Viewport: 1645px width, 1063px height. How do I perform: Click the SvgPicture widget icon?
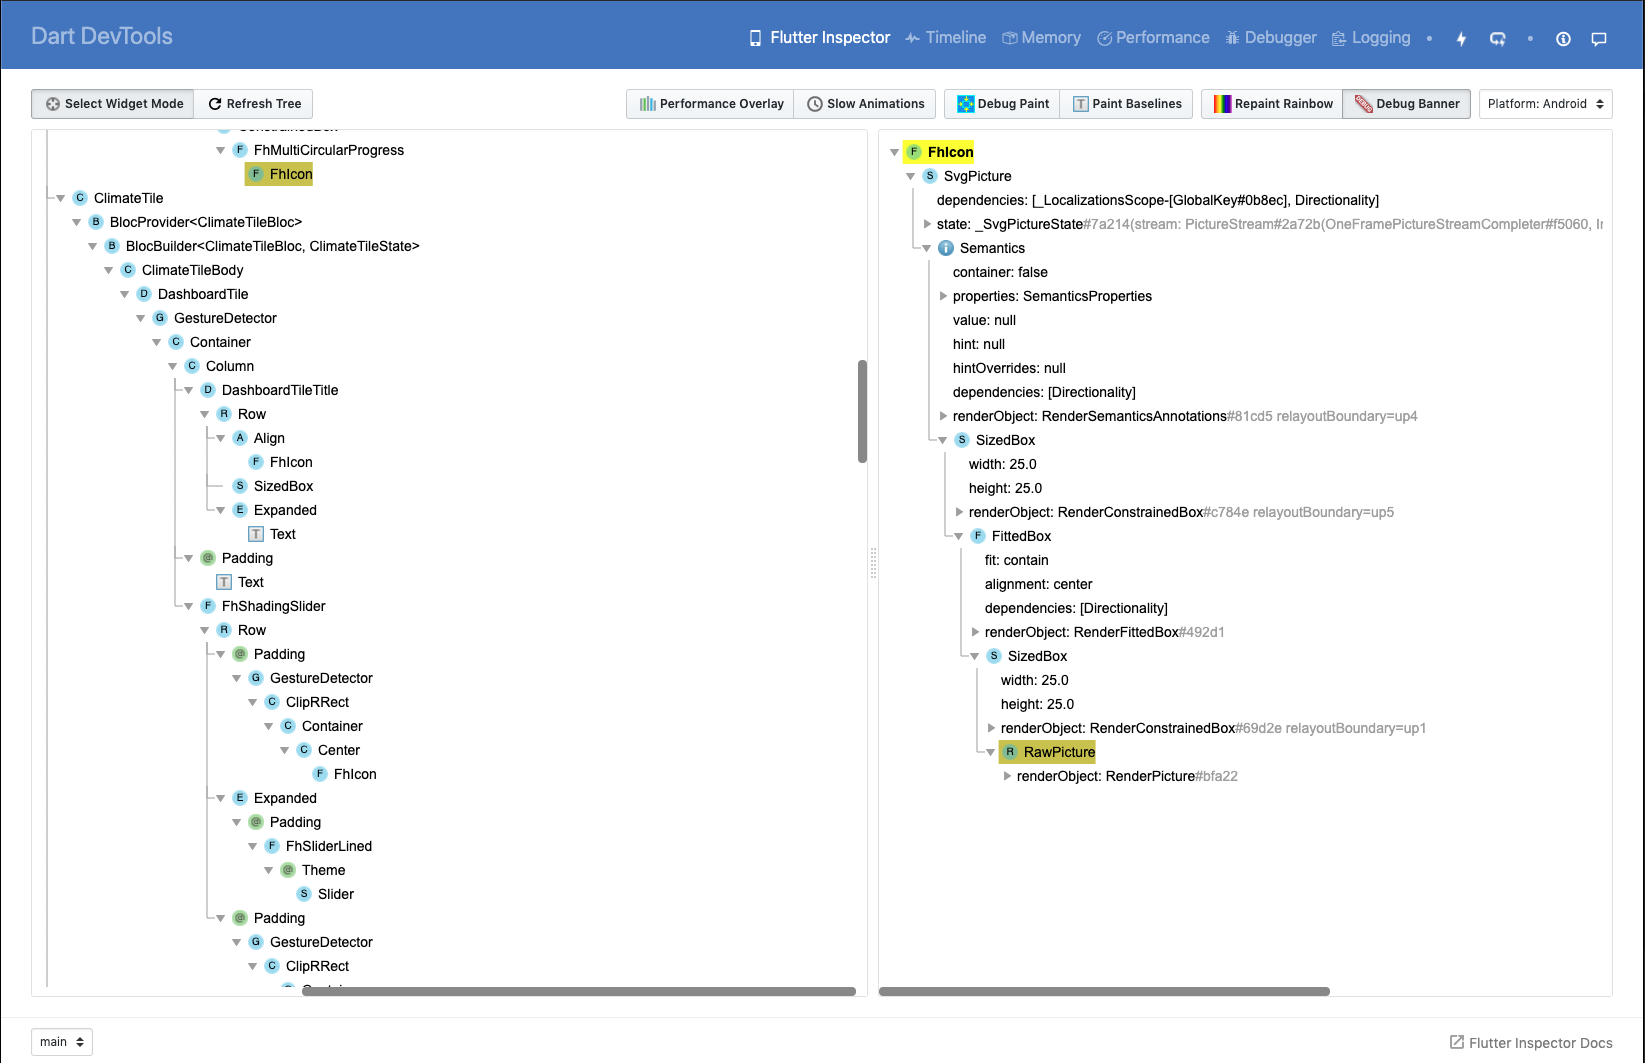tap(930, 176)
